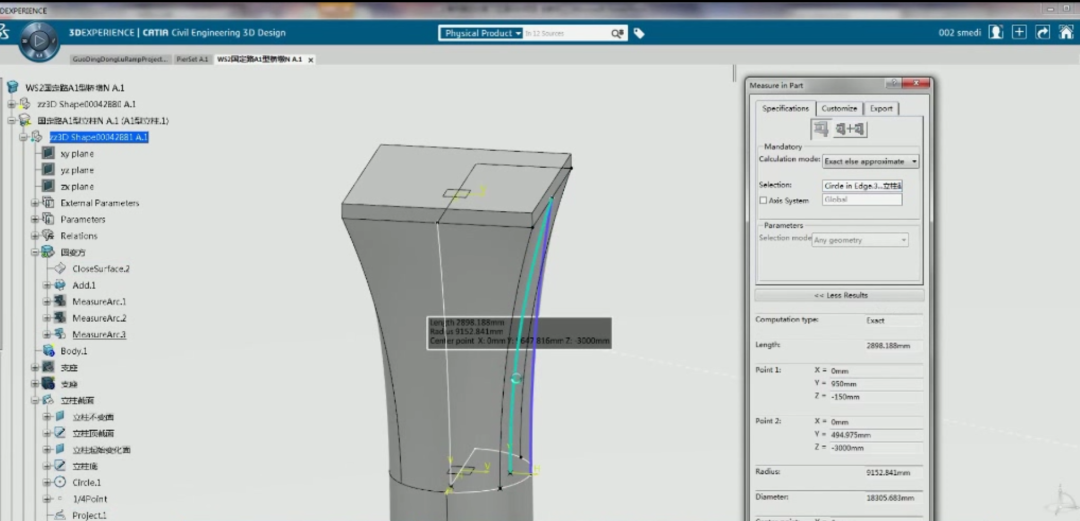Click the Radius value 9152.841mm
Screen dimensions: 1080x521
coord(888,473)
